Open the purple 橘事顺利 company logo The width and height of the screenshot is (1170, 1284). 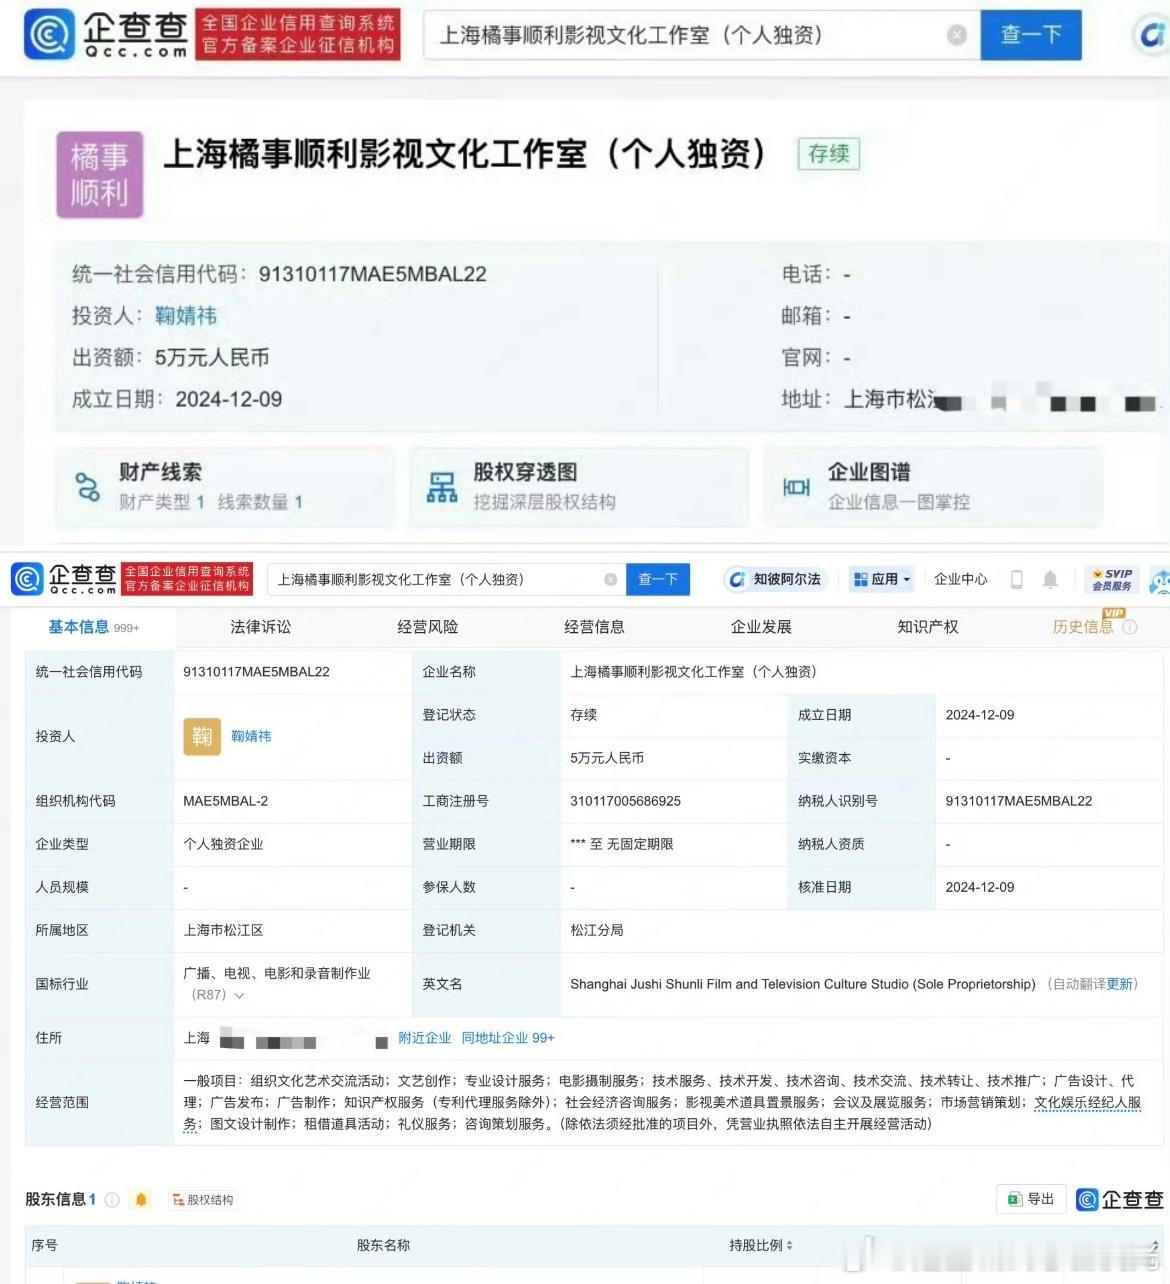(100, 174)
